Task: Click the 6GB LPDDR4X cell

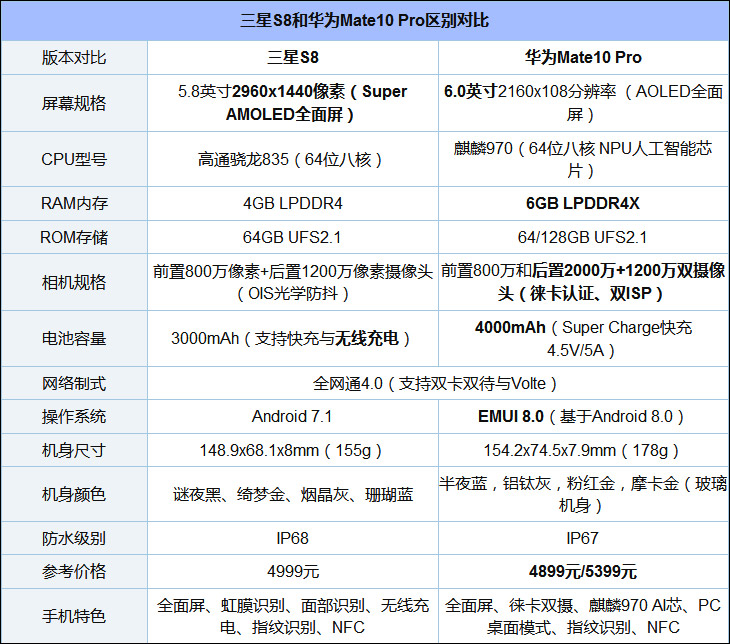Action: (583, 203)
